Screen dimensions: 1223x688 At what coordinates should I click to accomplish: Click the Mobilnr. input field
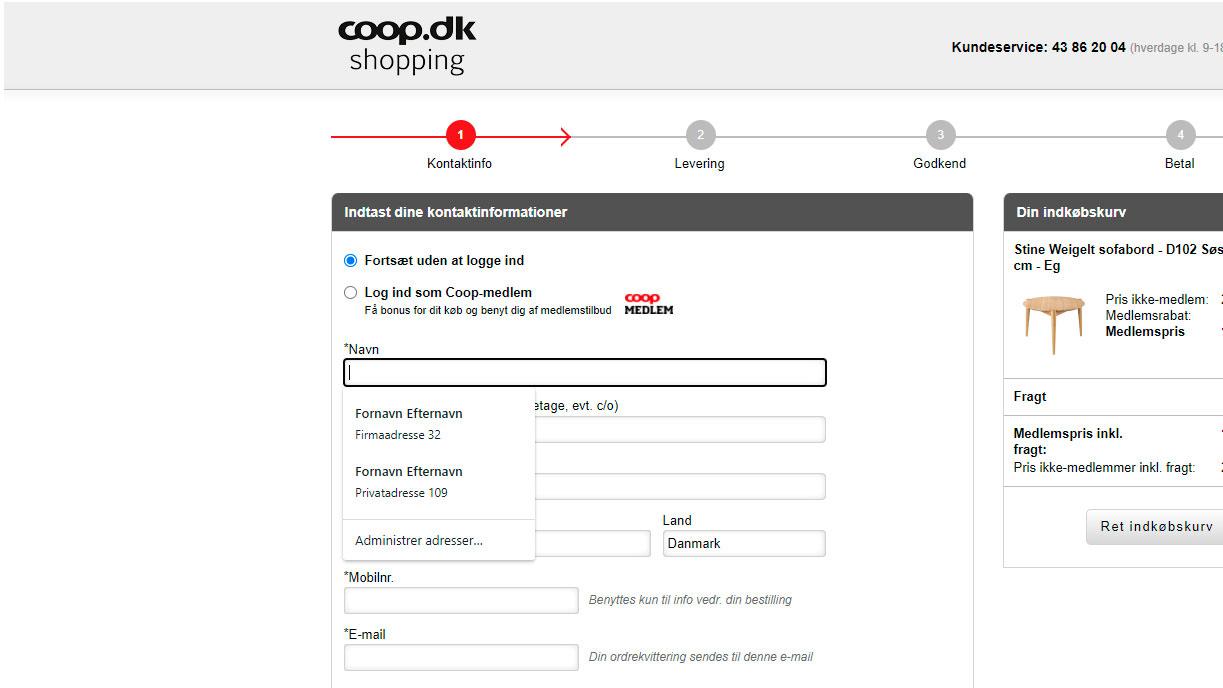(x=461, y=600)
